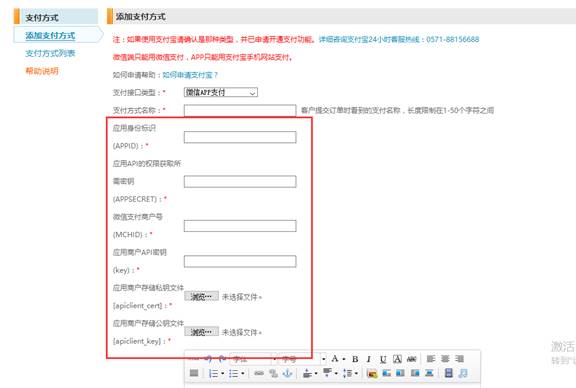Click the APPSECRET input field

pos(240,182)
